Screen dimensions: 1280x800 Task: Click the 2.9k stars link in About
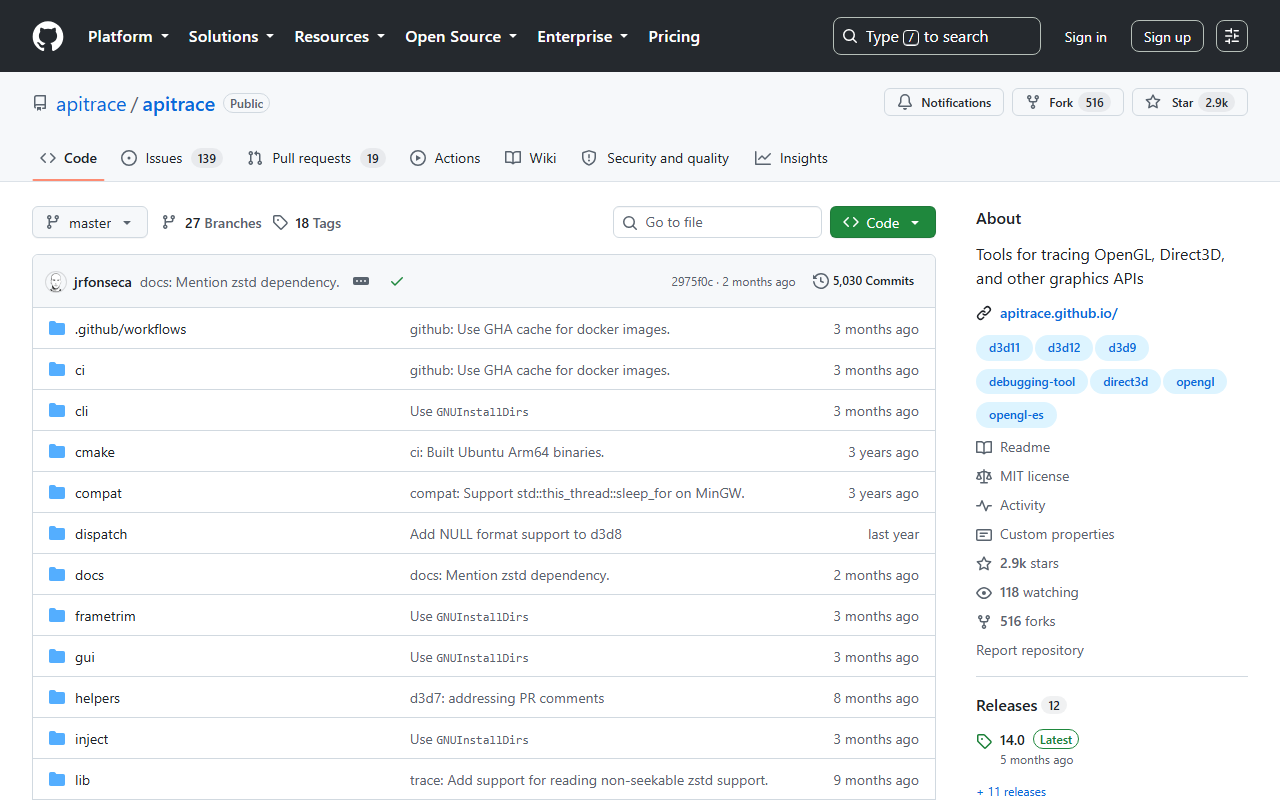click(x=1018, y=563)
